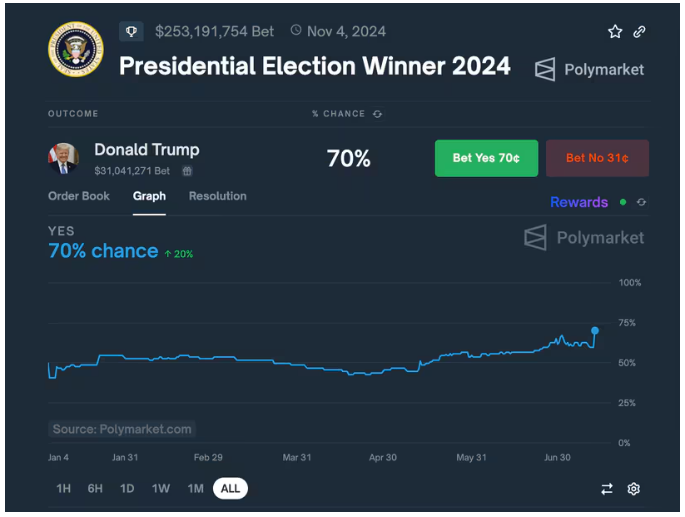The image size is (685, 517).
Task: Click the presidential seal image
Action: pyautogui.click(x=75, y=48)
